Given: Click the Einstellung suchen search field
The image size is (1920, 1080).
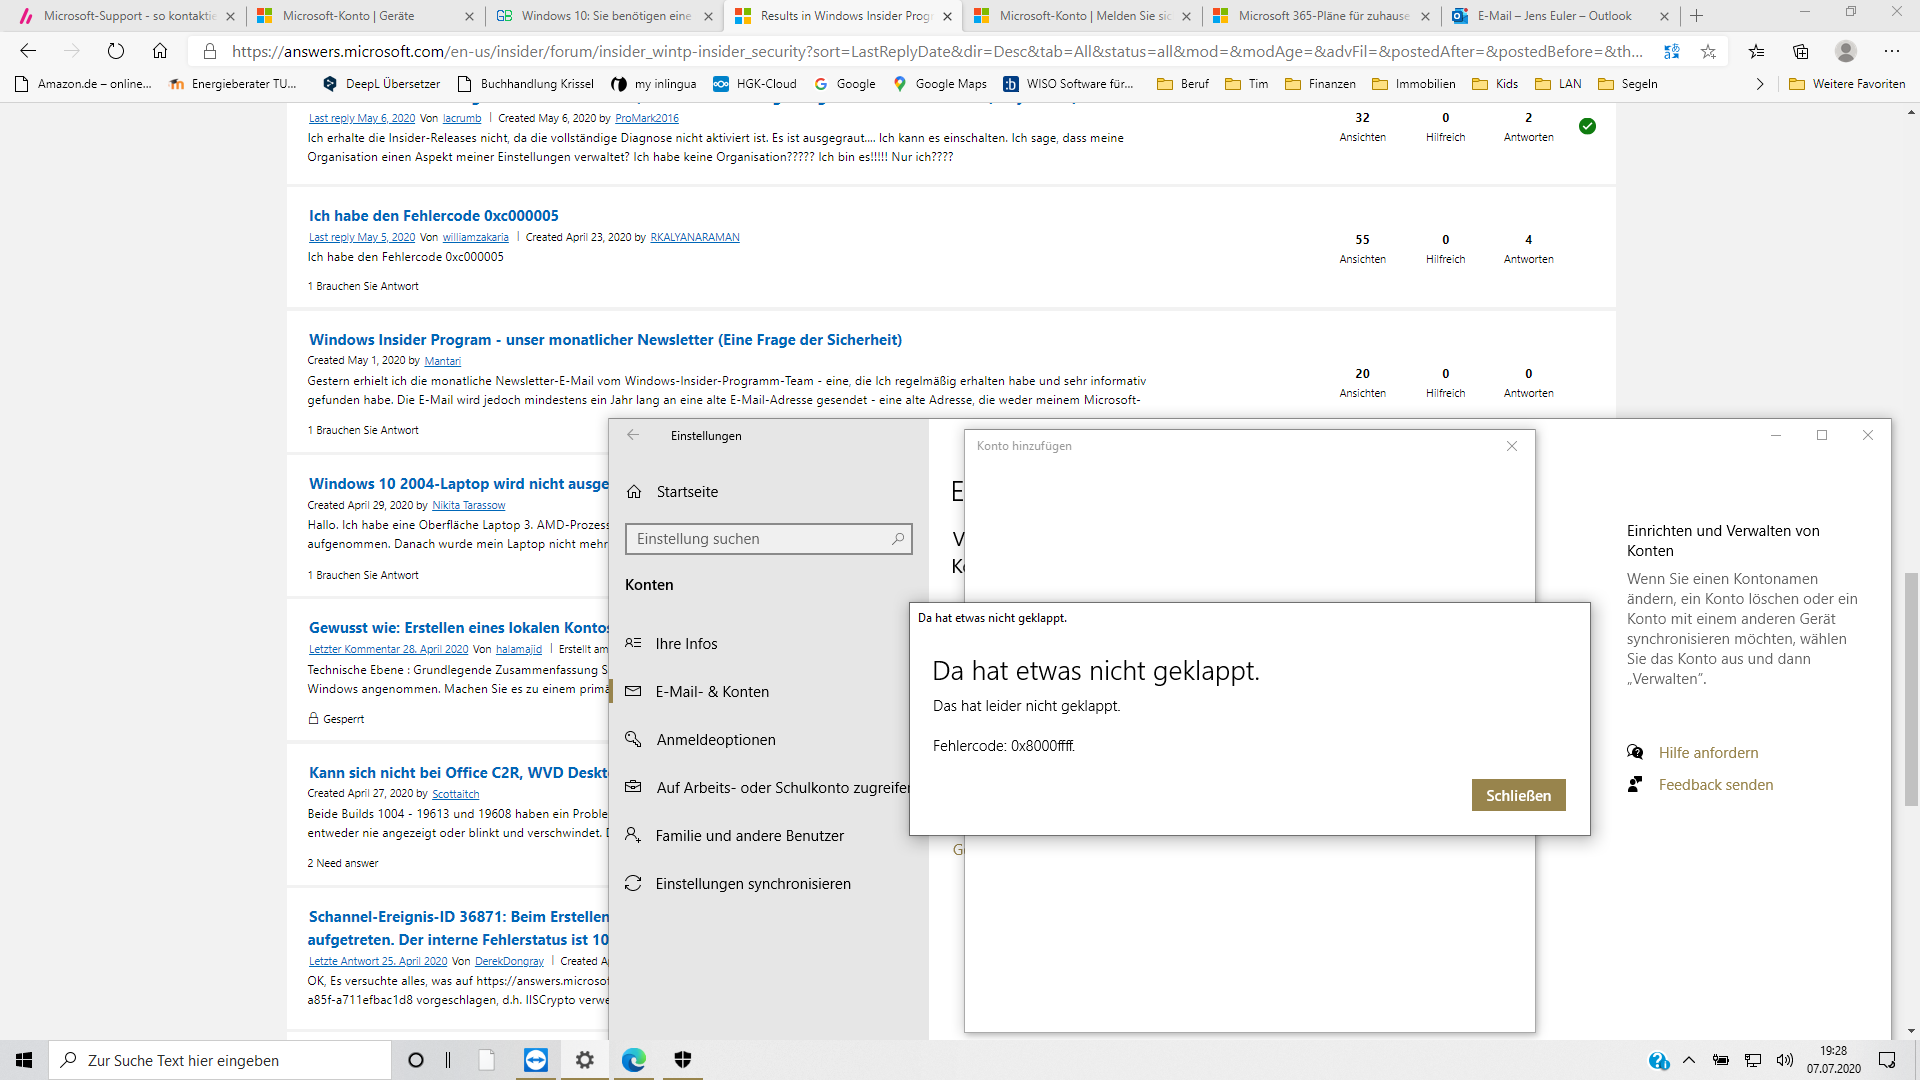Looking at the screenshot, I should click(x=769, y=539).
